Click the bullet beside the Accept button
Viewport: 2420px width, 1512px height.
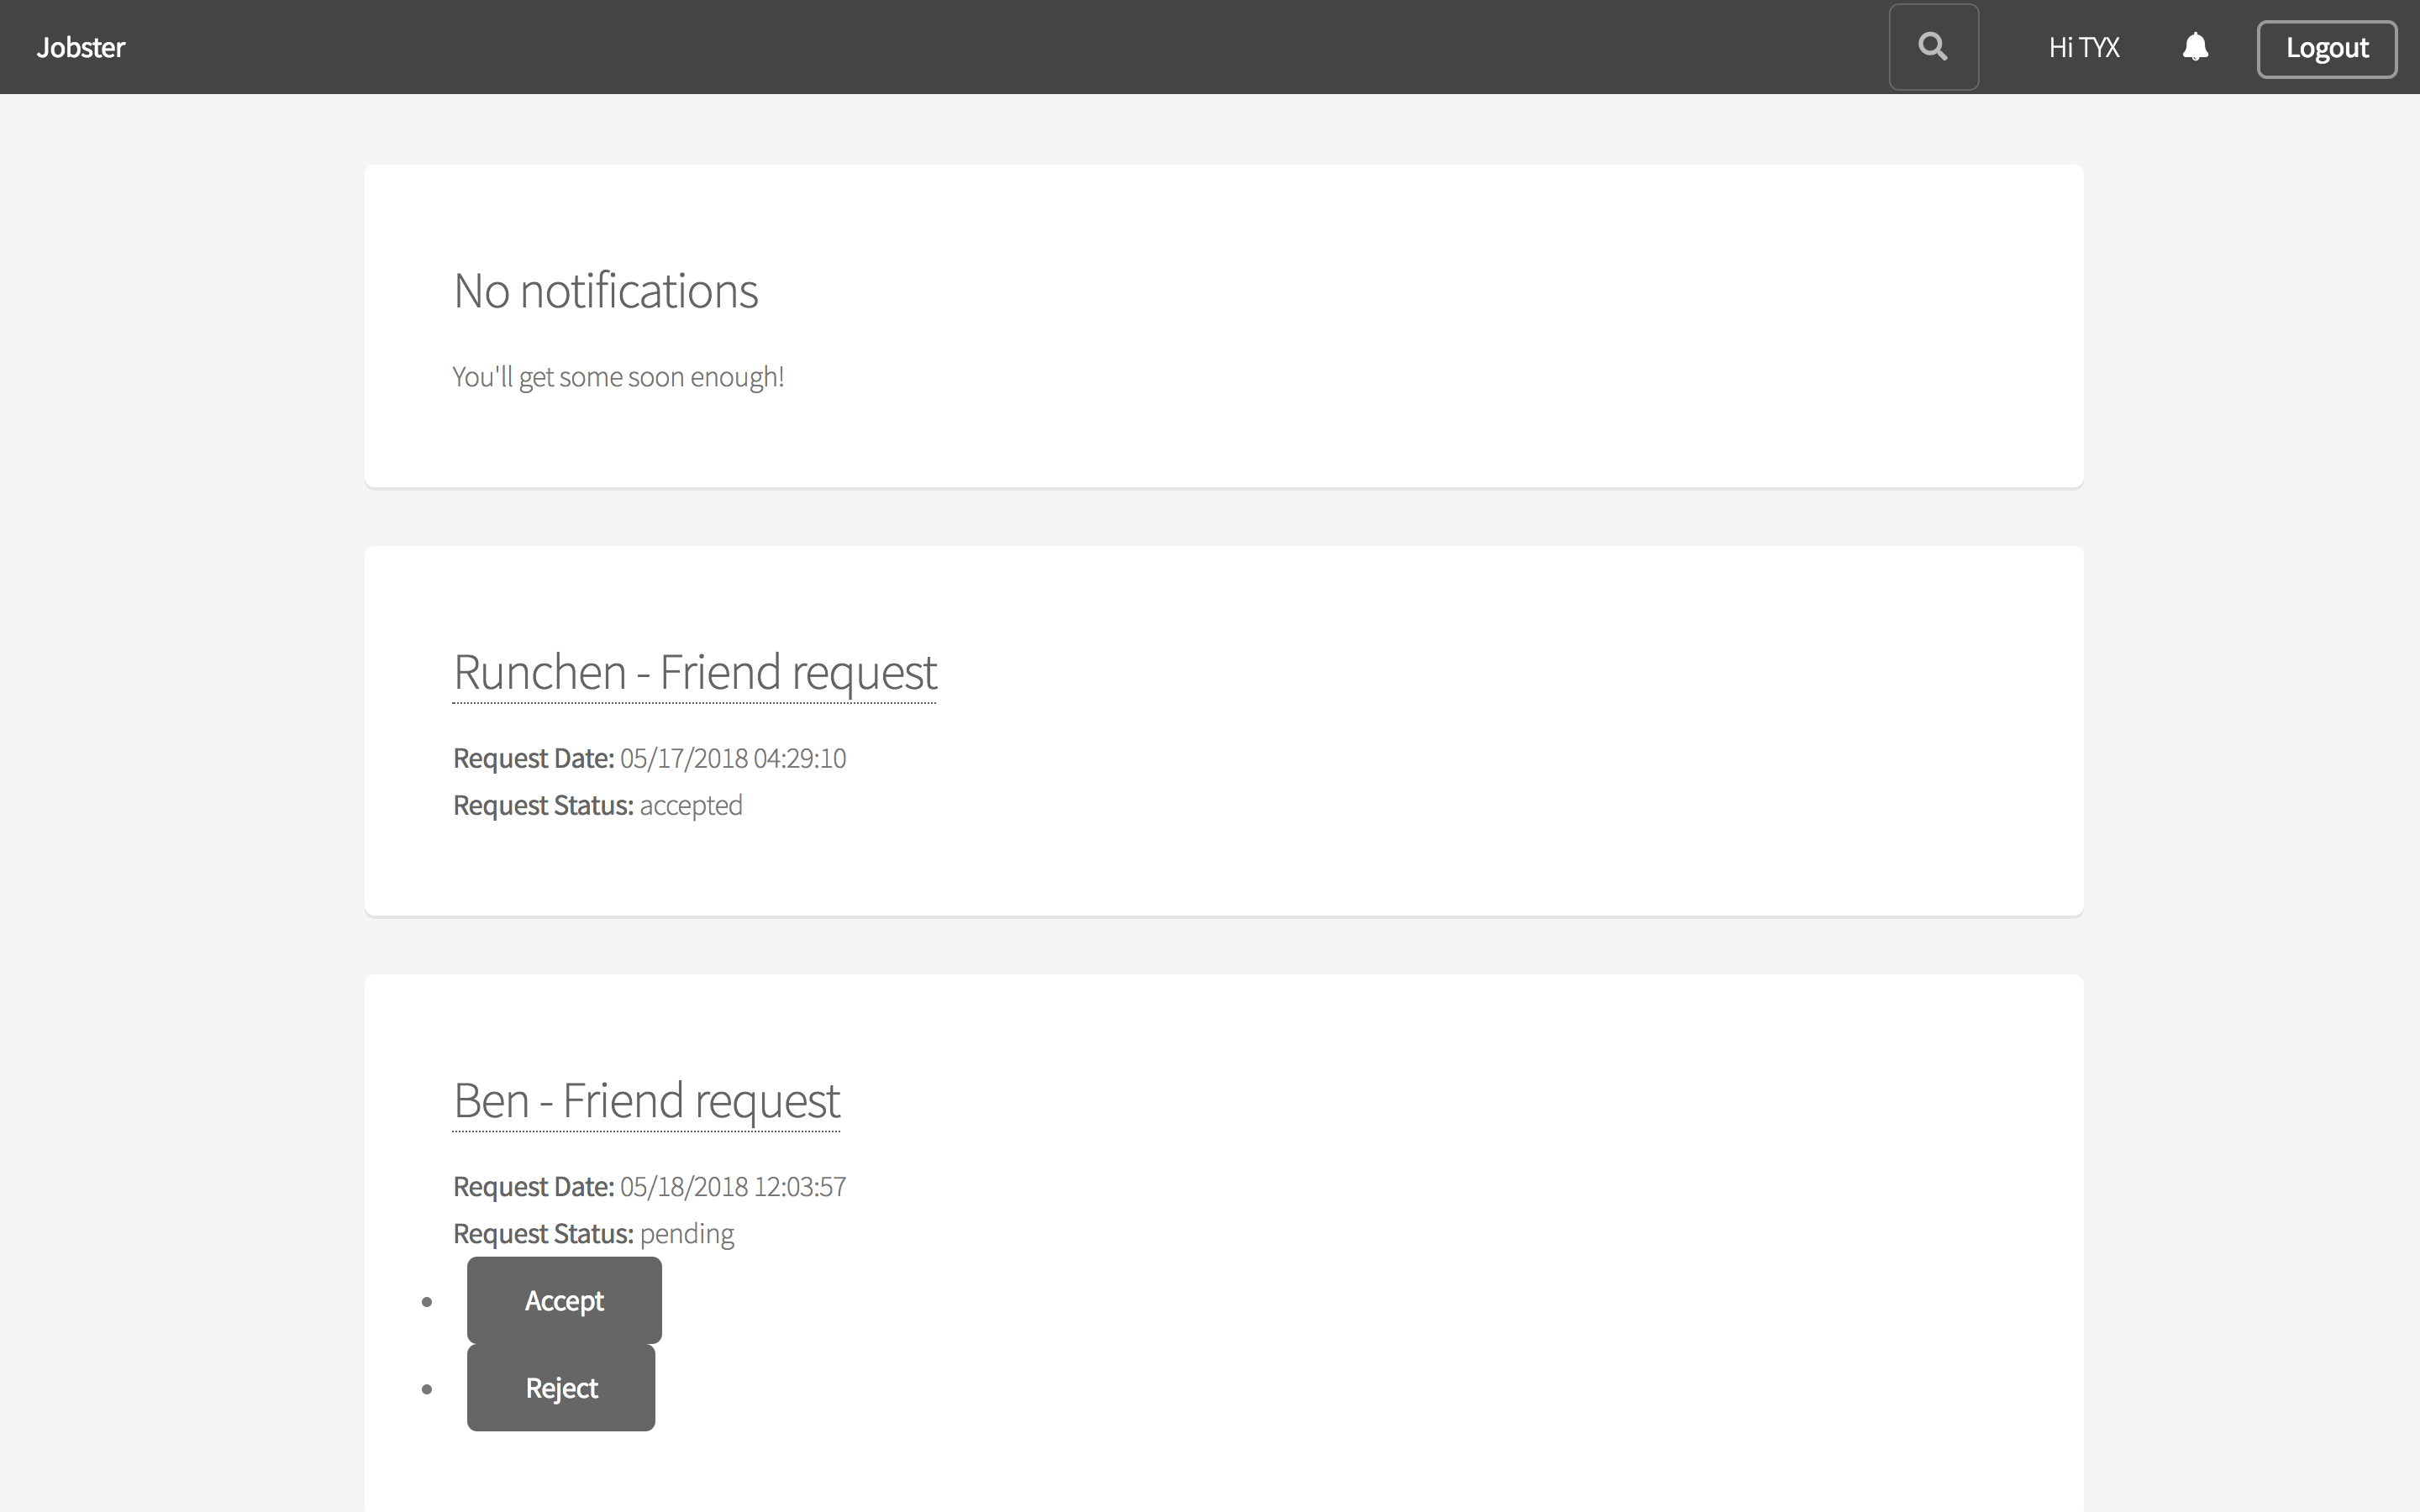coord(427,1301)
